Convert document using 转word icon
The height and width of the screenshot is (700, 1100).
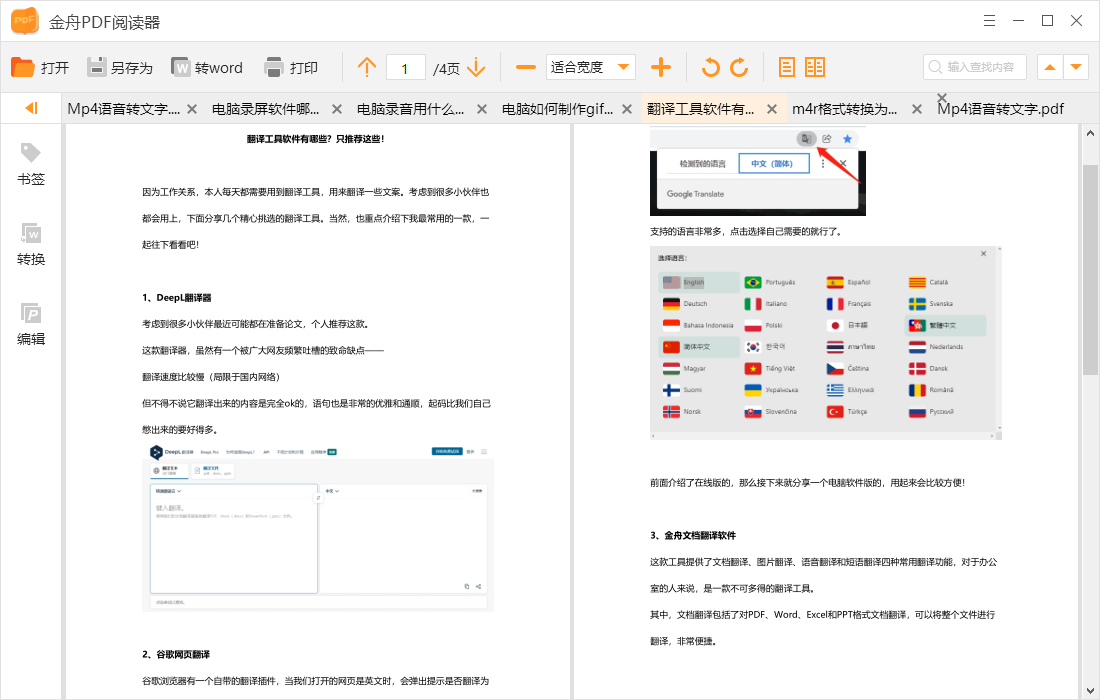pyautogui.click(x=181, y=67)
